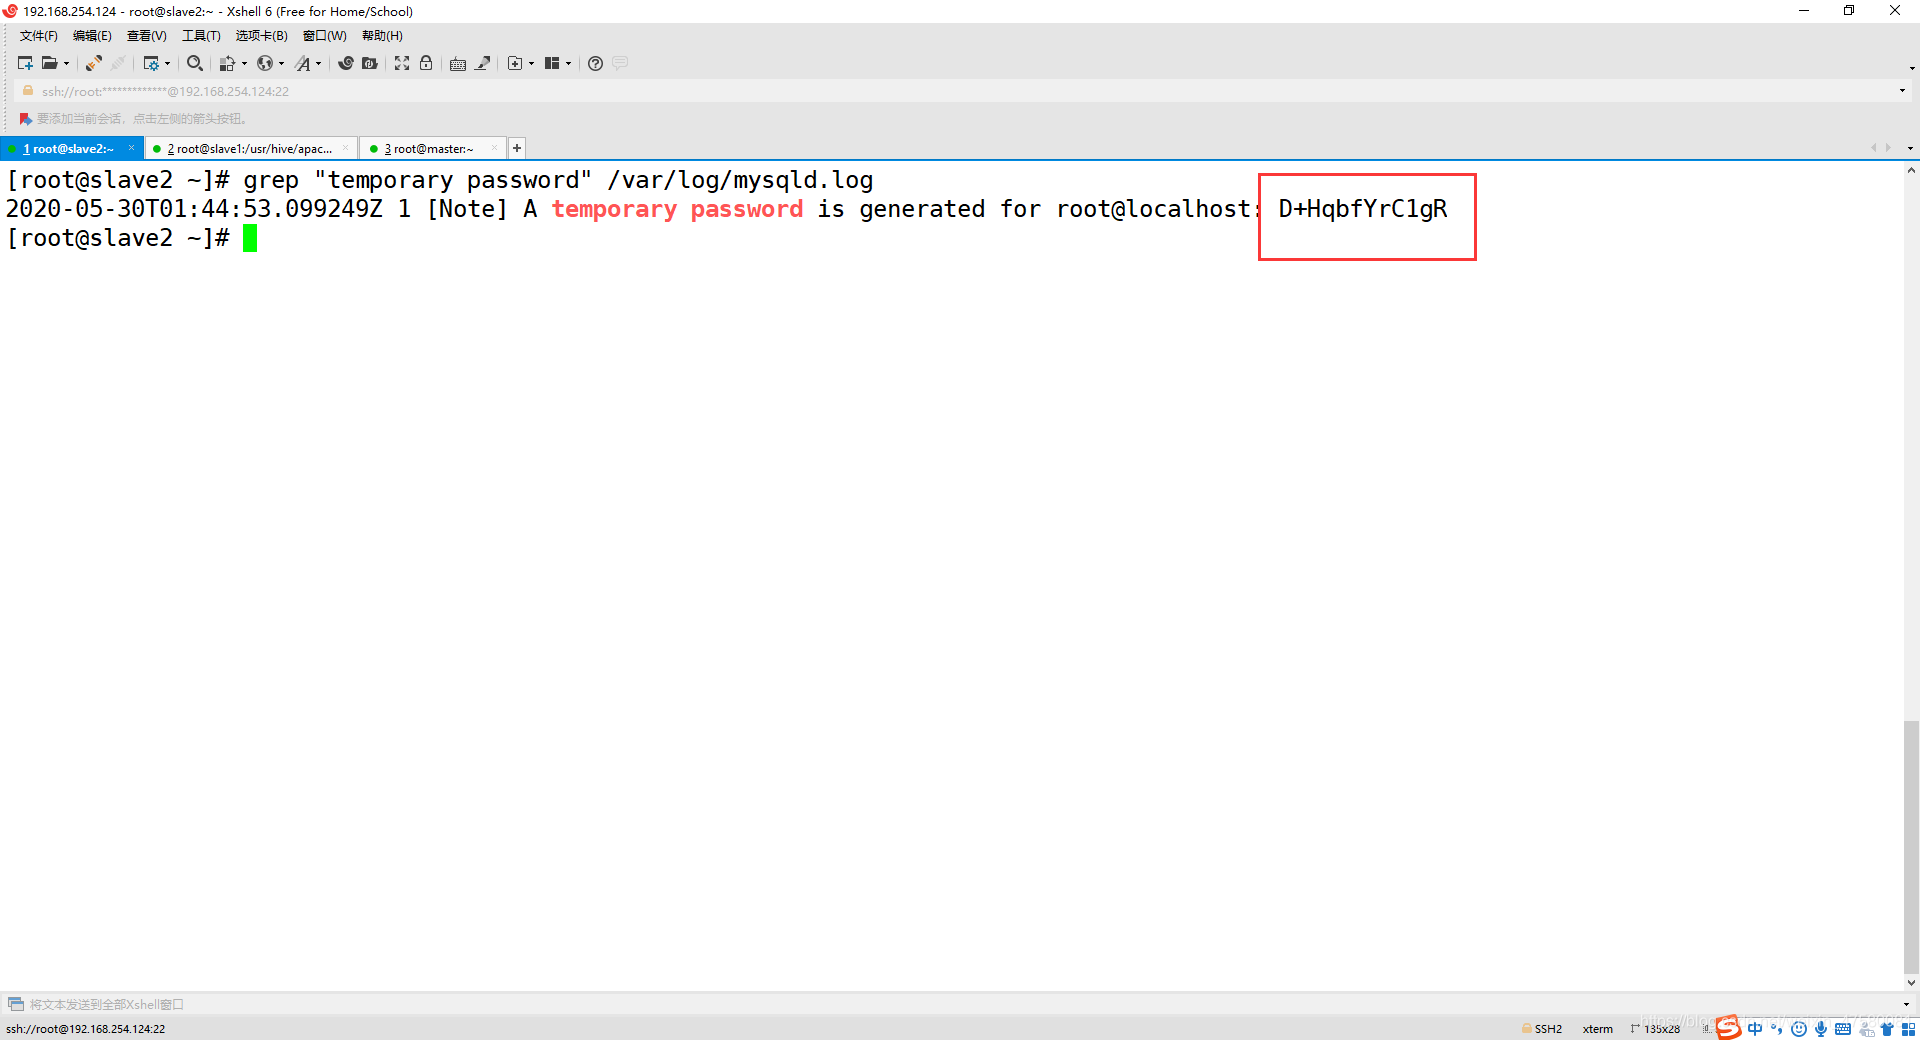Launch Xmanager icon in toolbar
The width and height of the screenshot is (1920, 1040).
(370, 63)
